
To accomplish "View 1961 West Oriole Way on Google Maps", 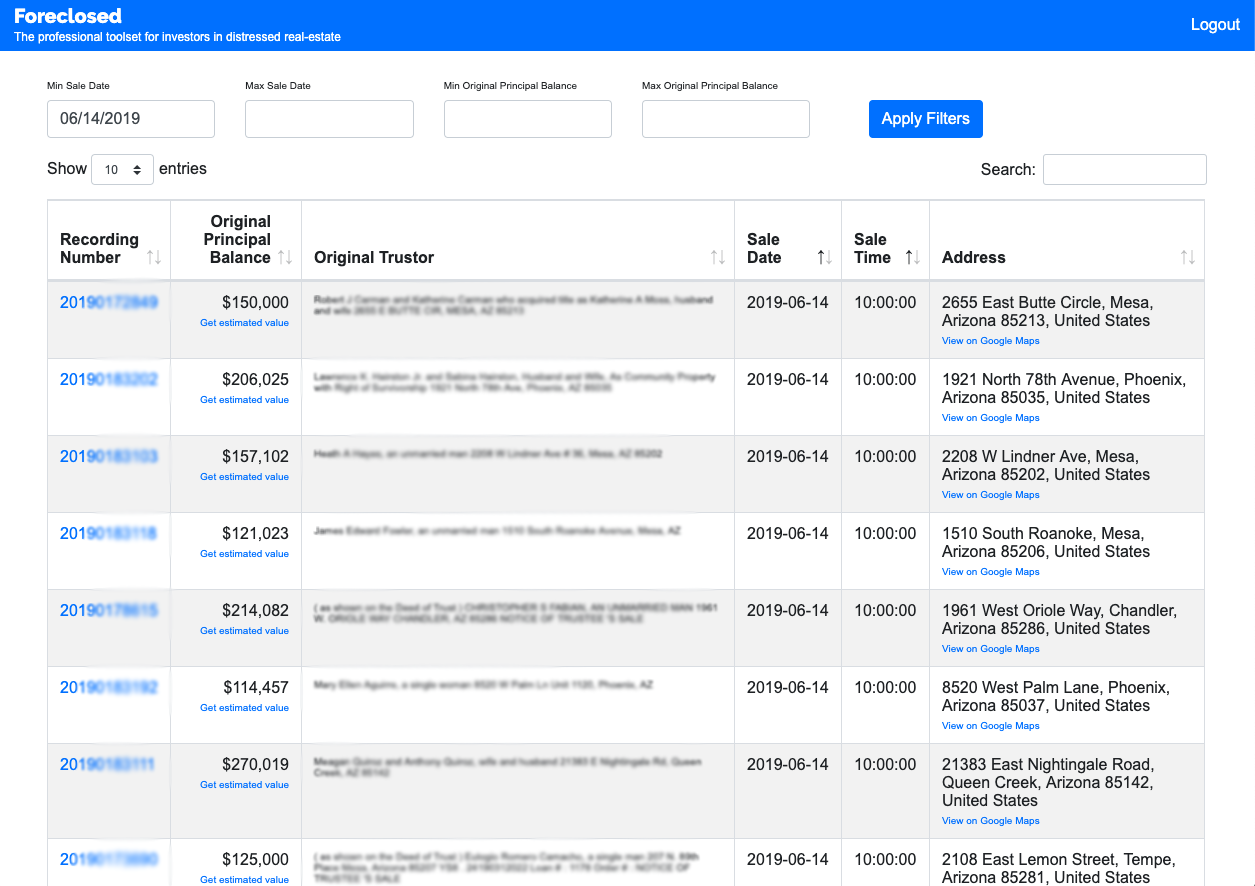I will pos(990,649).
